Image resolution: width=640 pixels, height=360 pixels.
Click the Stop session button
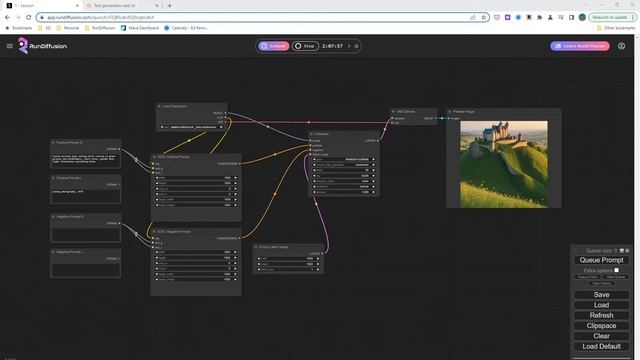(x=305, y=46)
